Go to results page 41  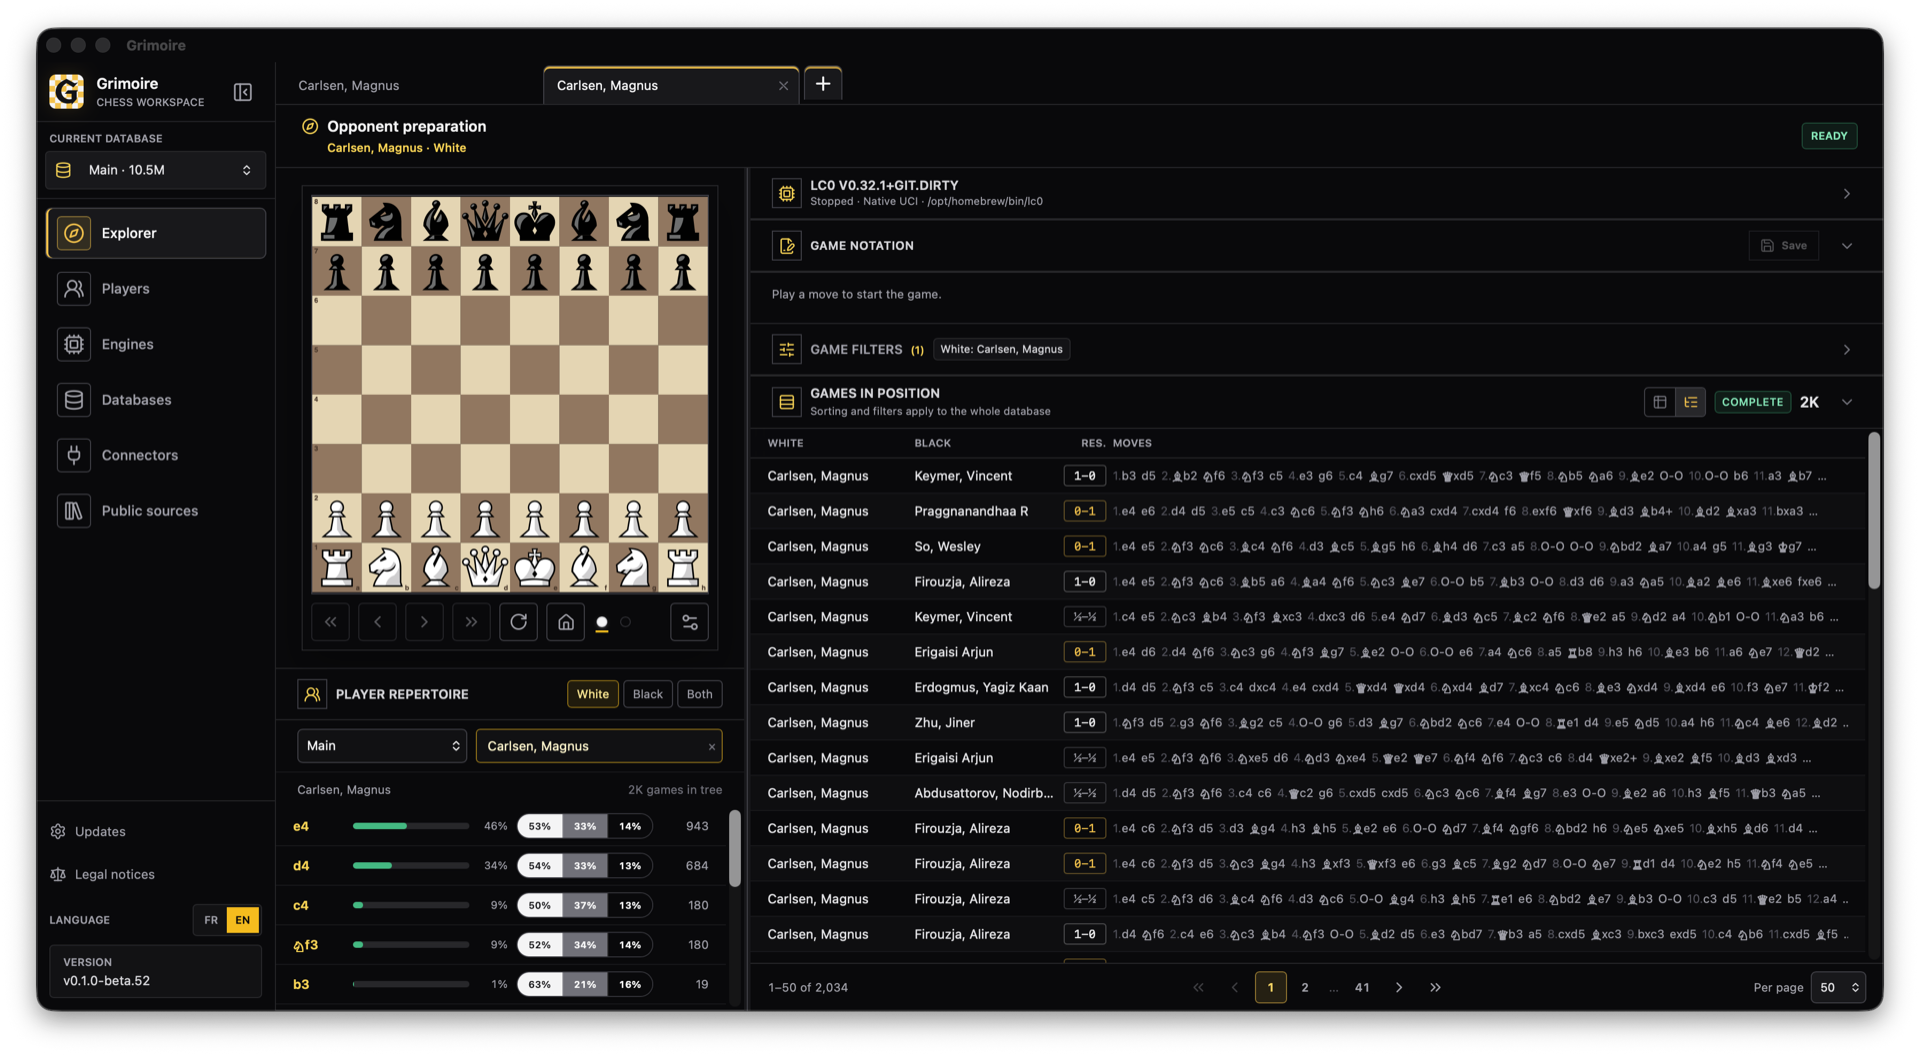(1361, 987)
